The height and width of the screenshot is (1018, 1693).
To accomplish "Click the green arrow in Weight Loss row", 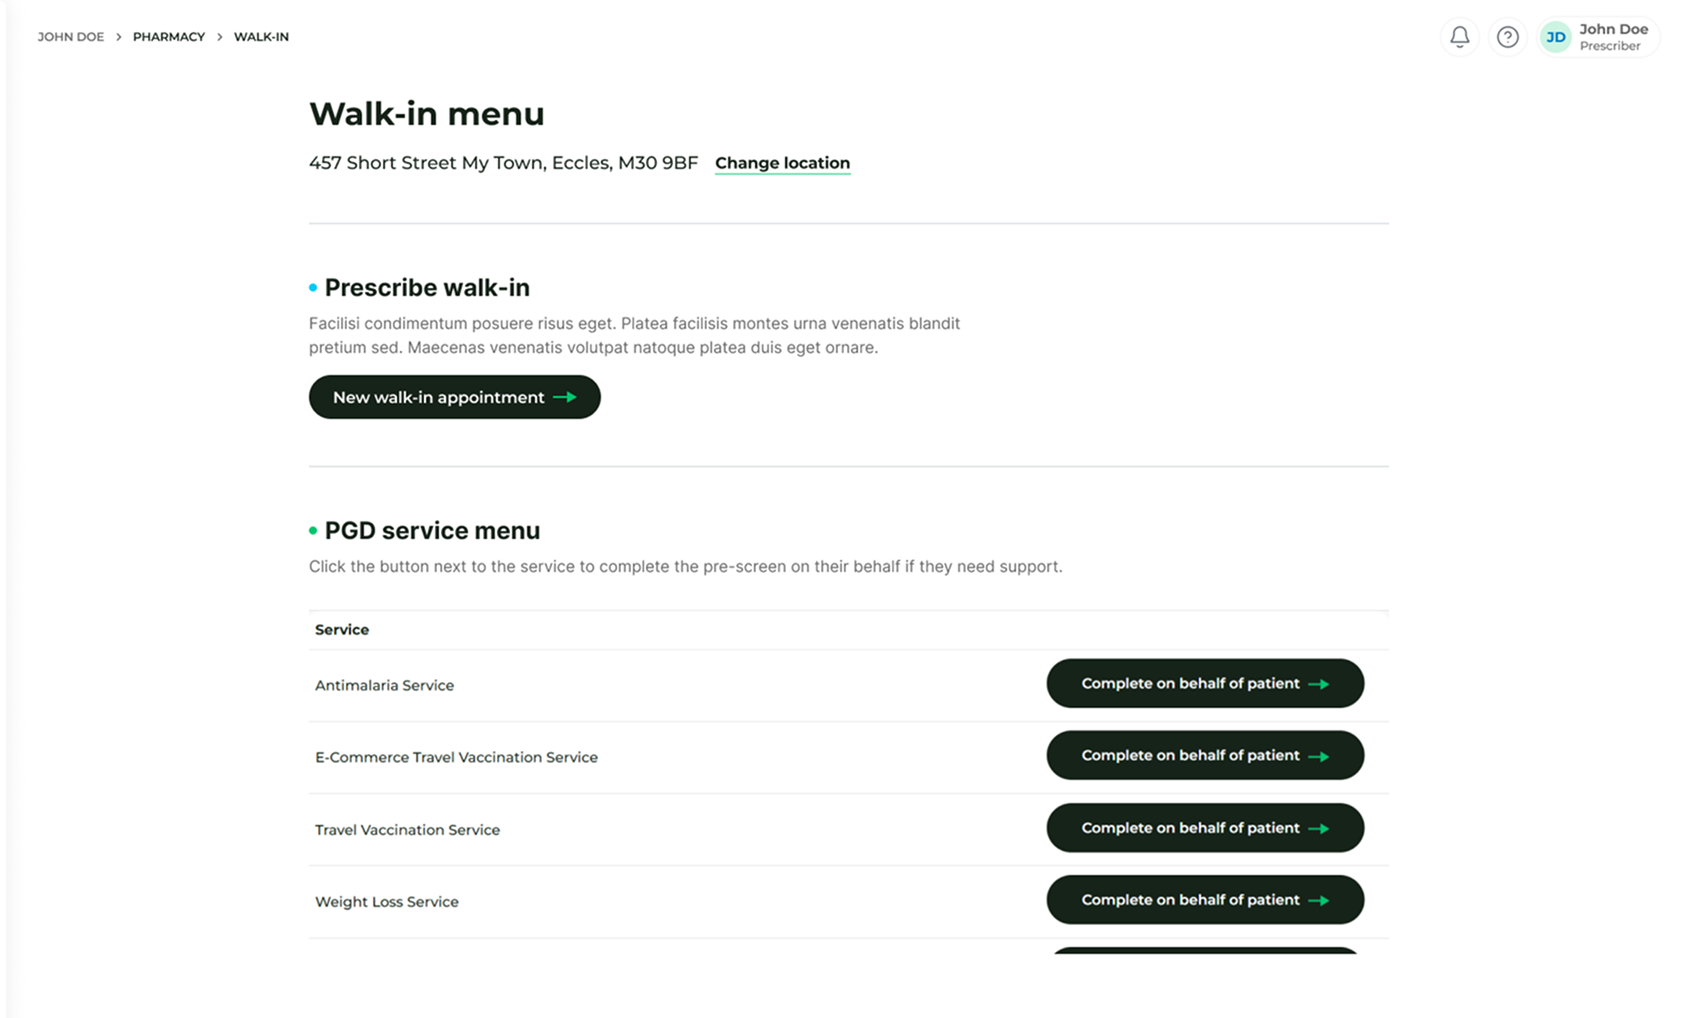I will tap(1319, 900).
